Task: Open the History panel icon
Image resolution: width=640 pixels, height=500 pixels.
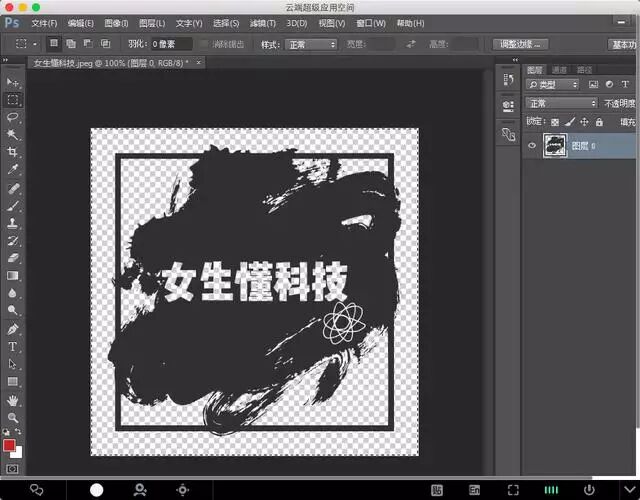Action: (508, 80)
